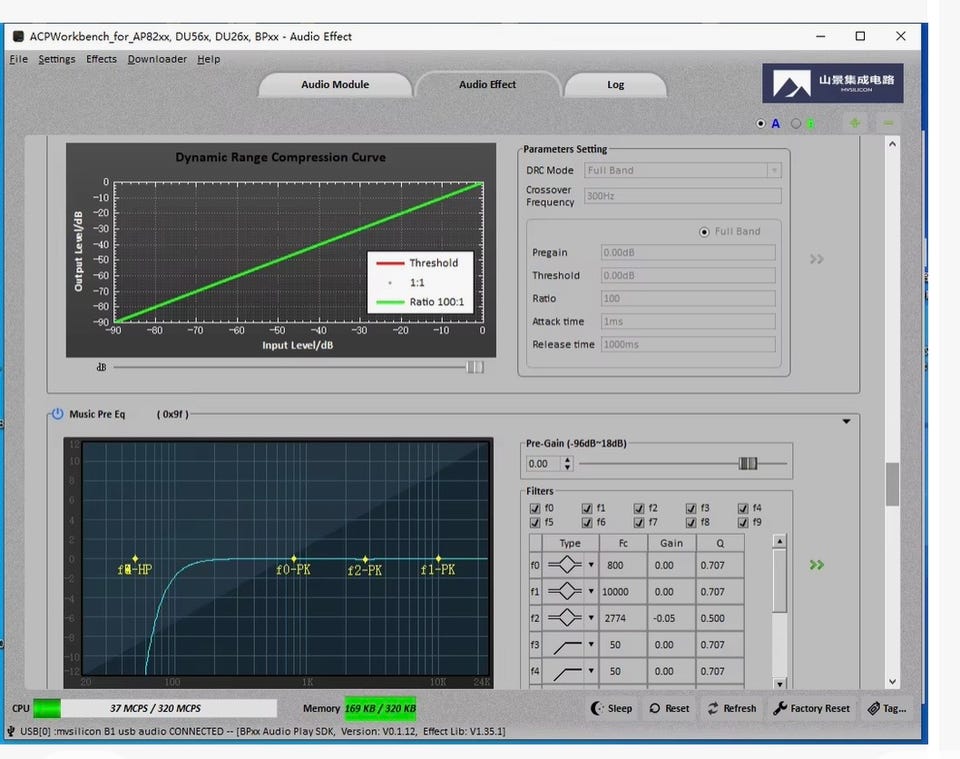
Task: Uncheck the f9 filter checkbox
Action: [743, 522]
